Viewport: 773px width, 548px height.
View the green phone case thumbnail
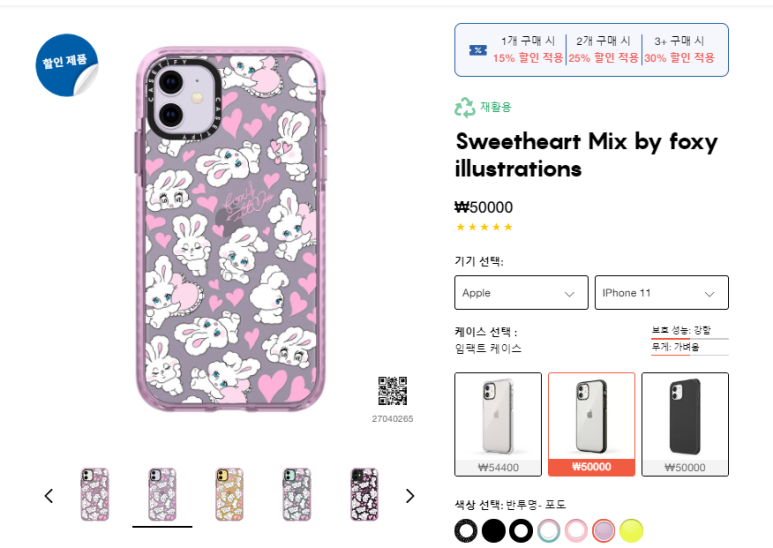[297, 493]
